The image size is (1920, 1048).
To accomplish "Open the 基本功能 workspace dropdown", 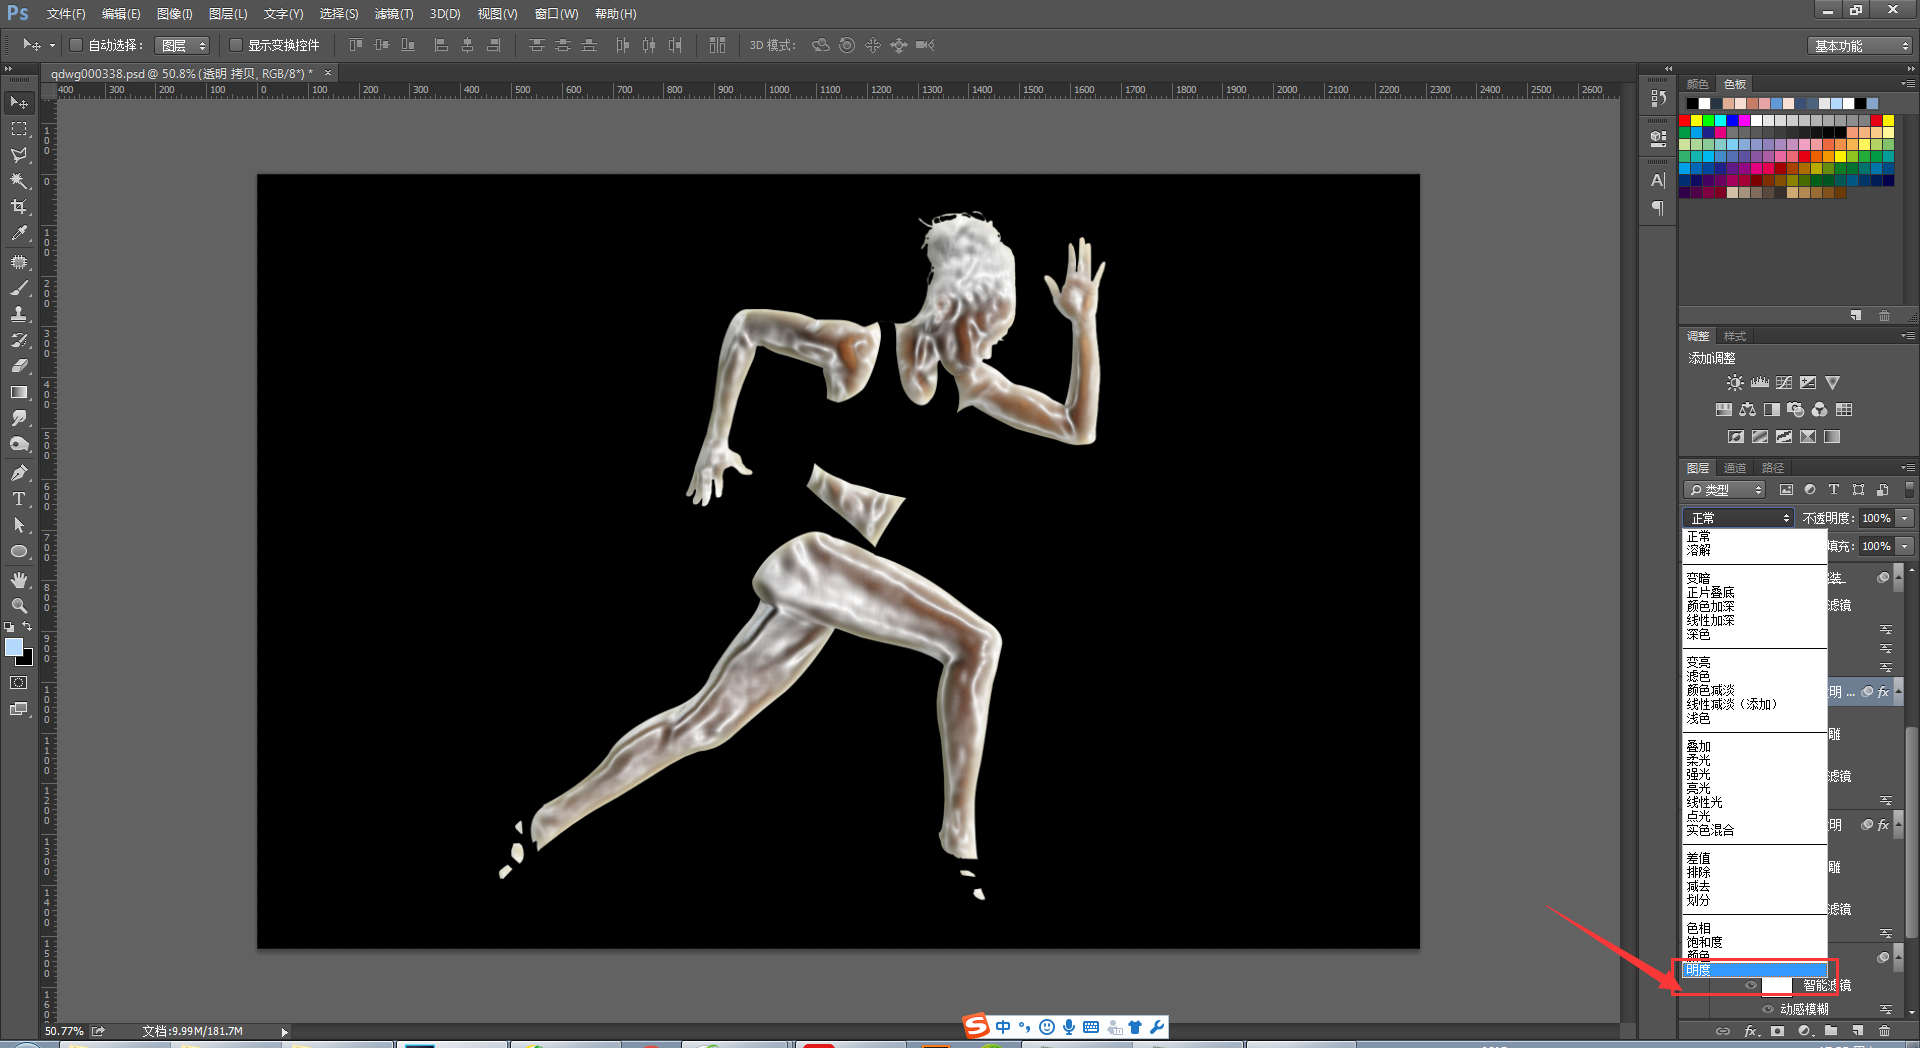I will tap(1861, 46).
